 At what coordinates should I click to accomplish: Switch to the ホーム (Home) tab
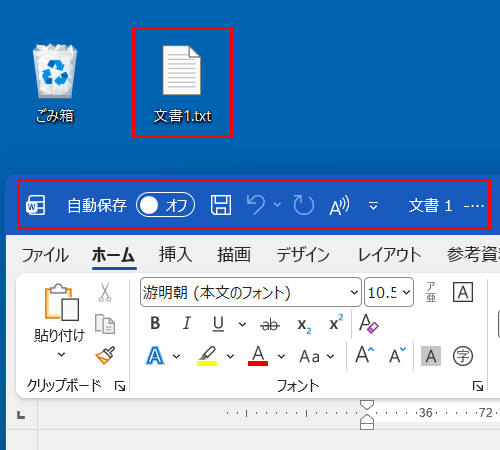[114, 255]
